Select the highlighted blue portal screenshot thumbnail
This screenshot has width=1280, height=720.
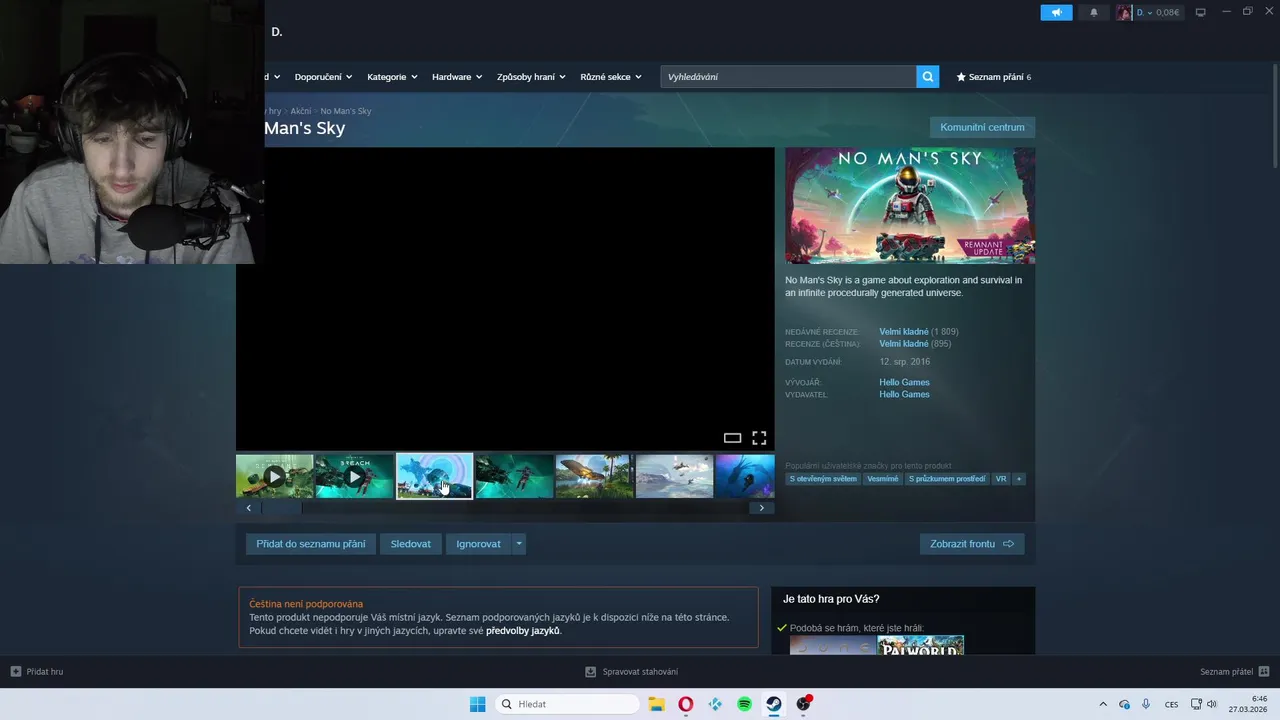[x=434, y=477]
